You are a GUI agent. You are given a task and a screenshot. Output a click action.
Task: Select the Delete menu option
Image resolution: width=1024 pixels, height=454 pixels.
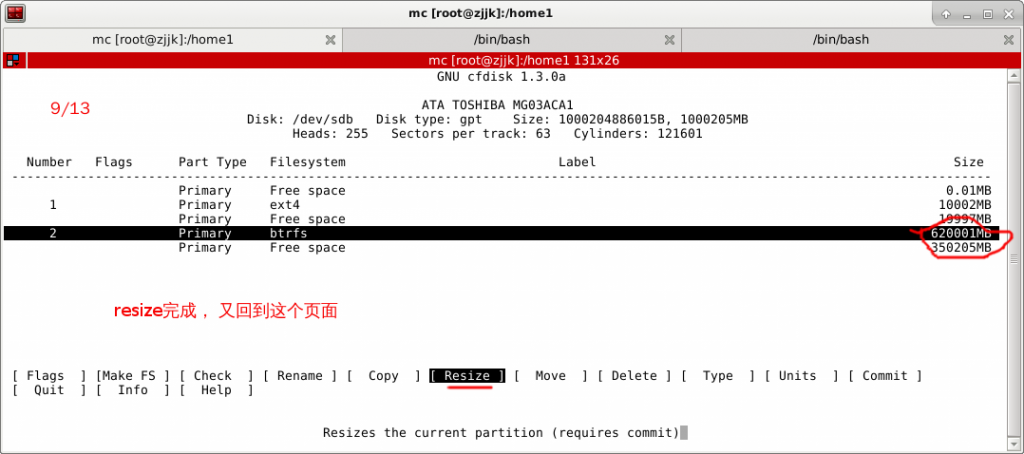point(634,376)
